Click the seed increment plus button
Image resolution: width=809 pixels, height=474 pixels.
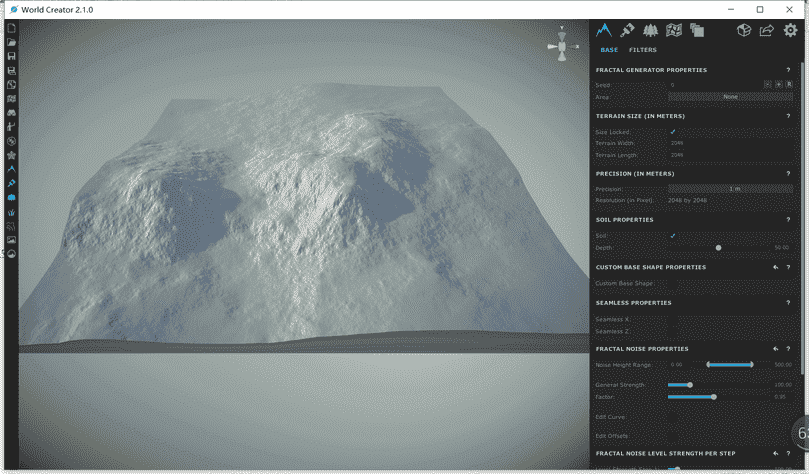tap(779, 85)
